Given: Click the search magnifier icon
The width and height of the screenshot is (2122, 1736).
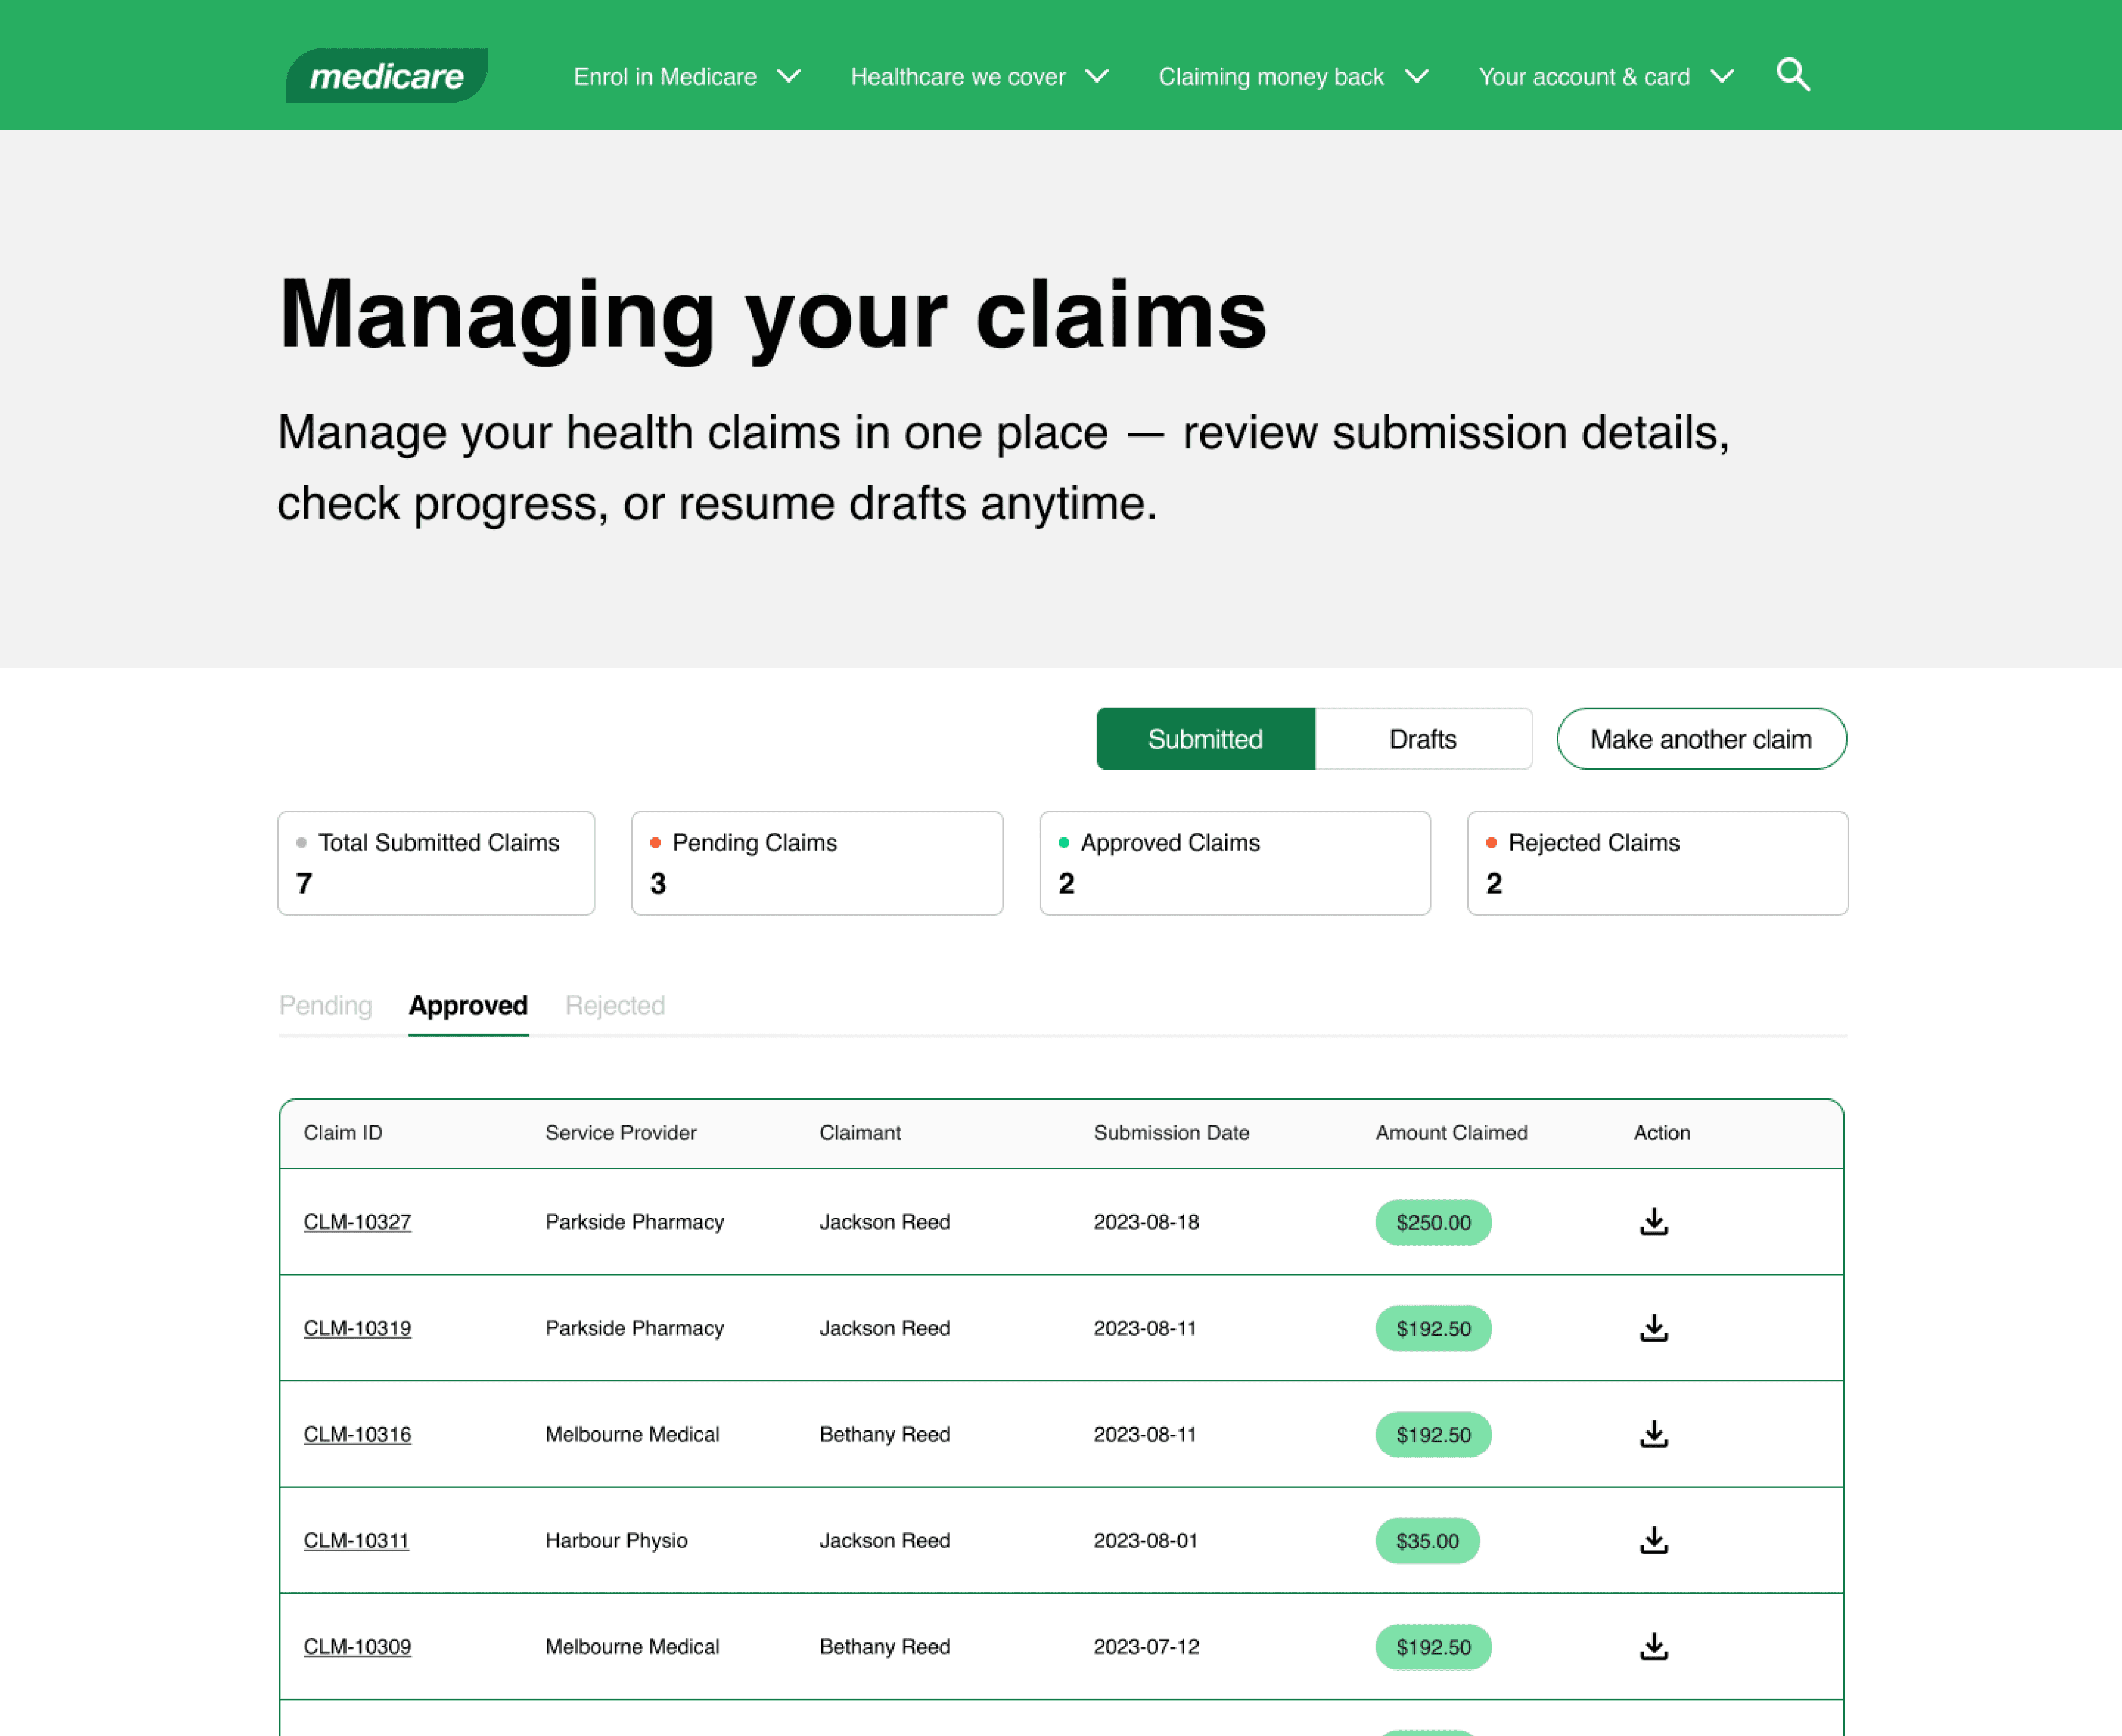Looking at the screenshot, I should click(x=1792, y=75).
